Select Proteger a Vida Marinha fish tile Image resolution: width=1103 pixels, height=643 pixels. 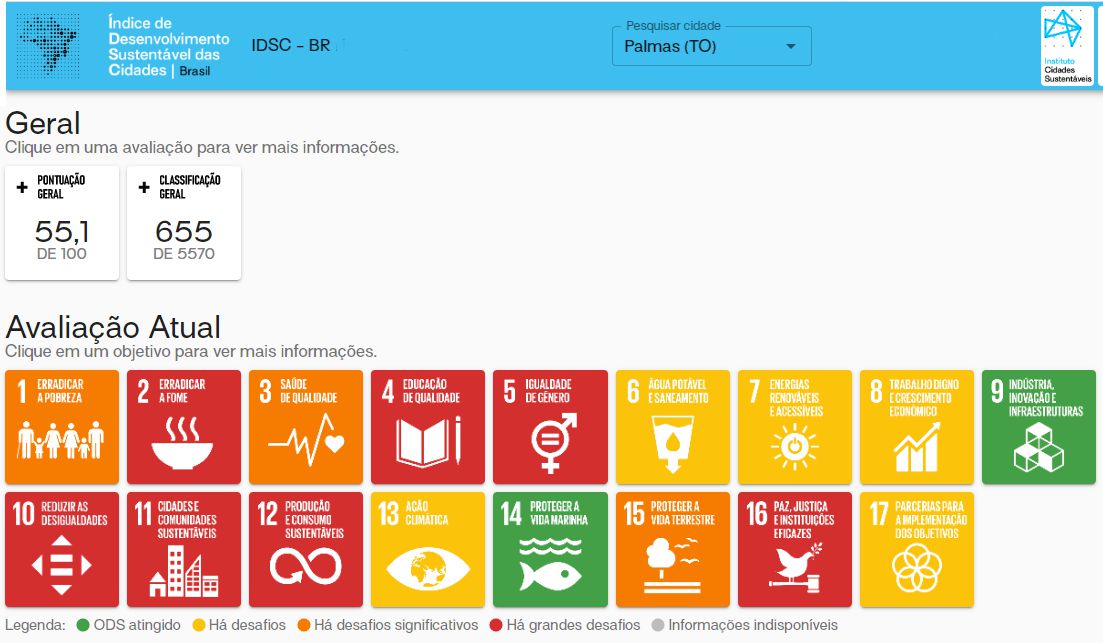click(x=550, y=549)
